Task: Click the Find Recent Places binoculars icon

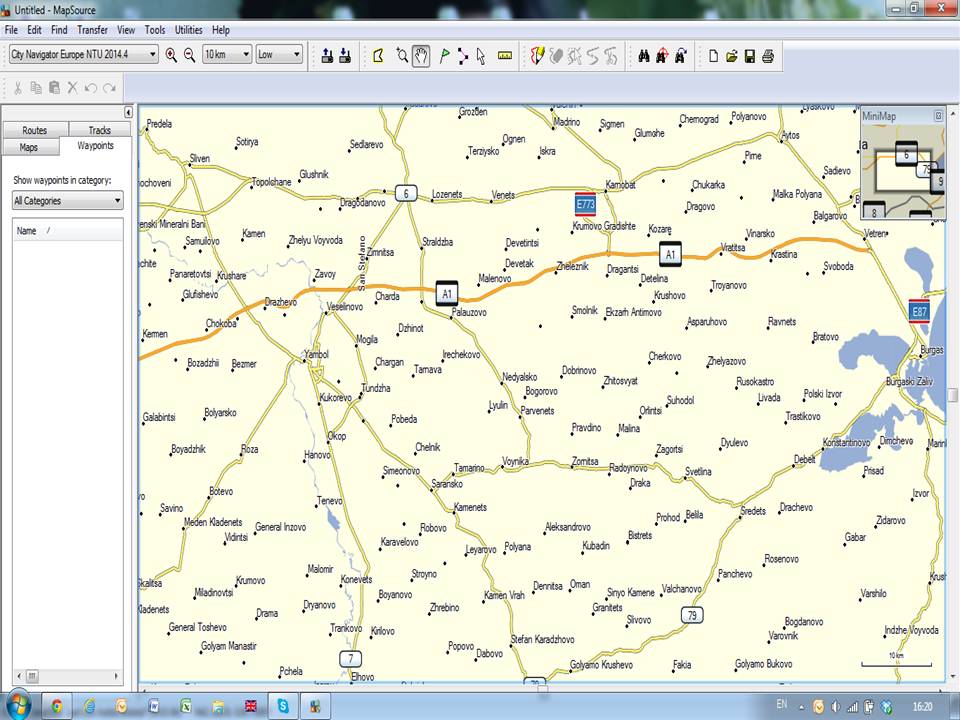Action: point(680,56)
